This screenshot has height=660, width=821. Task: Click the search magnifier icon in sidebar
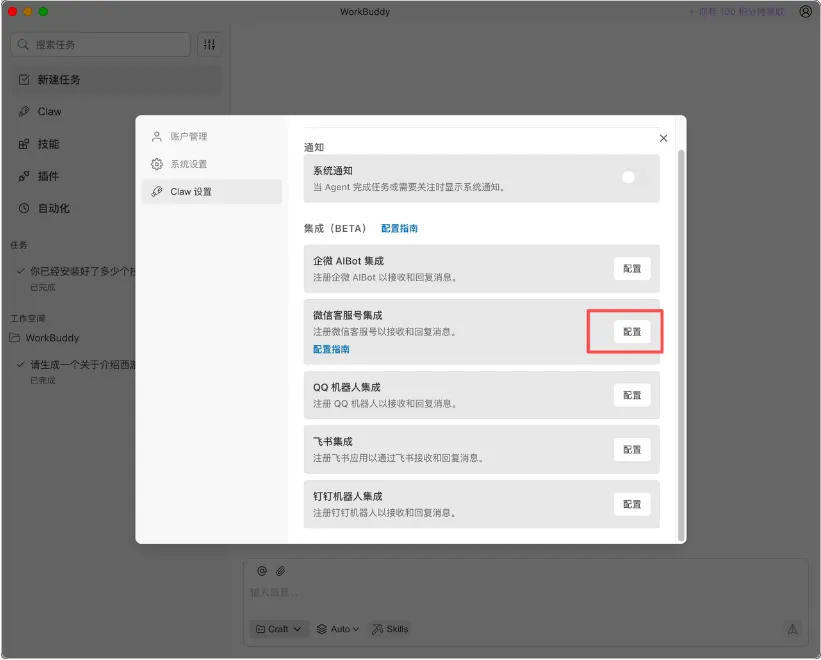(23, 44)
